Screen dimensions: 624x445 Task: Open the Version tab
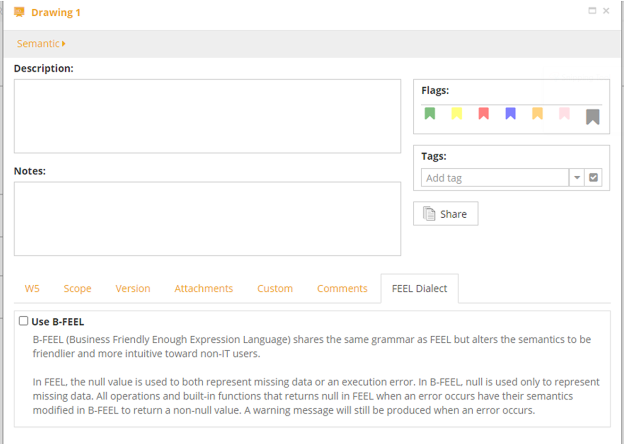point(133,289)
